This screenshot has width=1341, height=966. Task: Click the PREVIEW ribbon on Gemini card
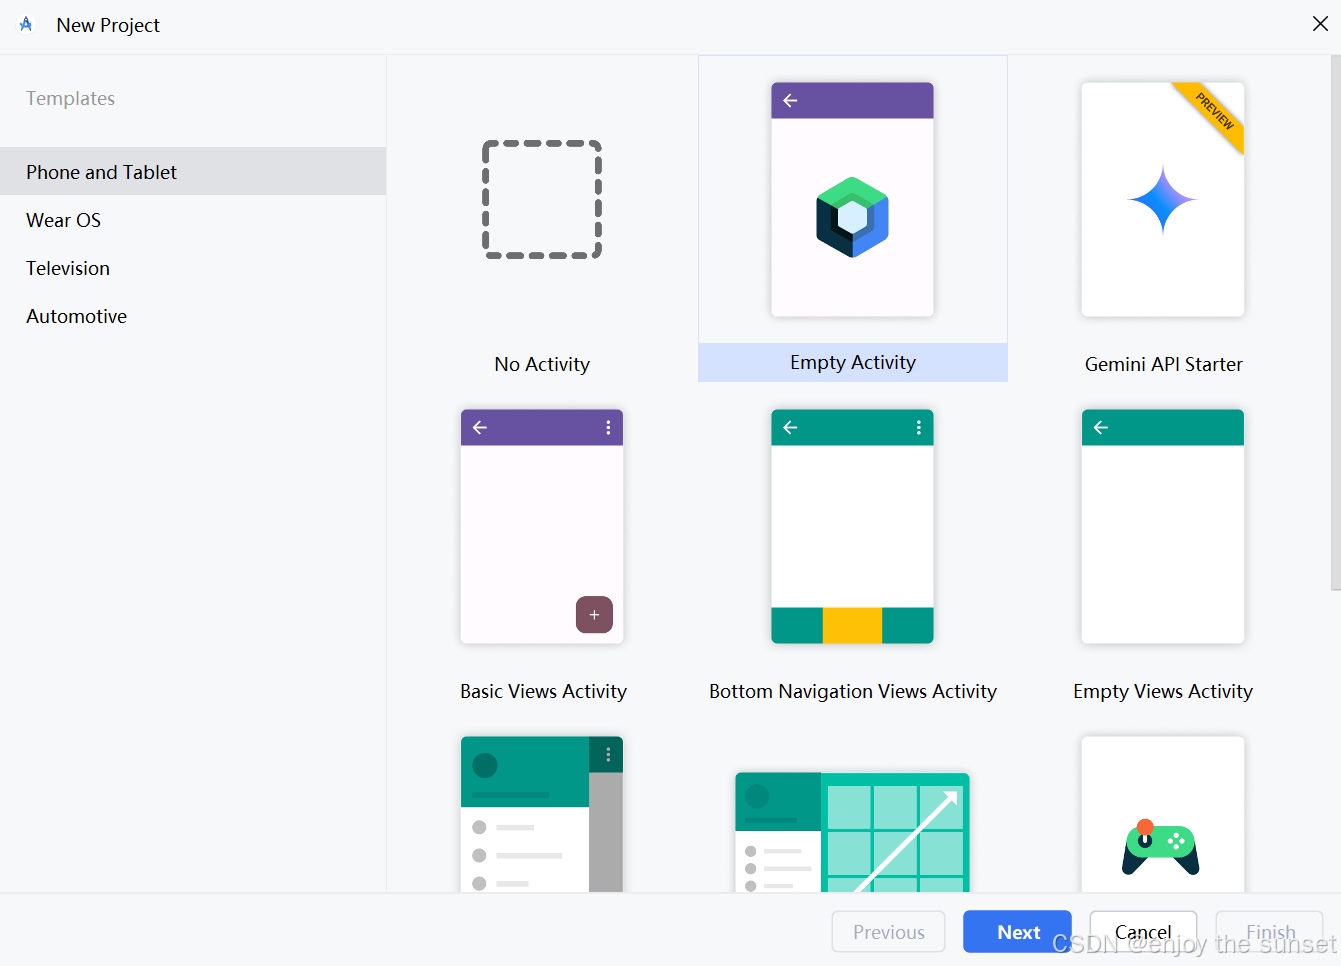[1212, 114]
